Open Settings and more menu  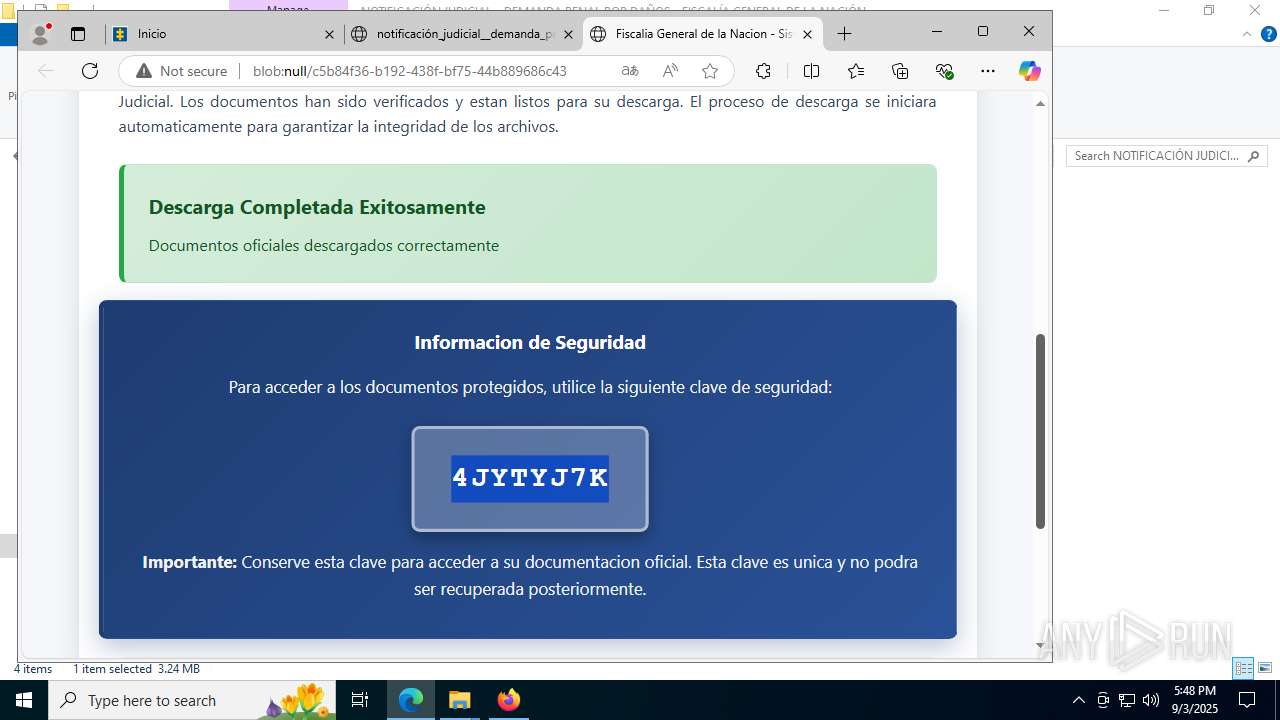[x=988, y=71]
